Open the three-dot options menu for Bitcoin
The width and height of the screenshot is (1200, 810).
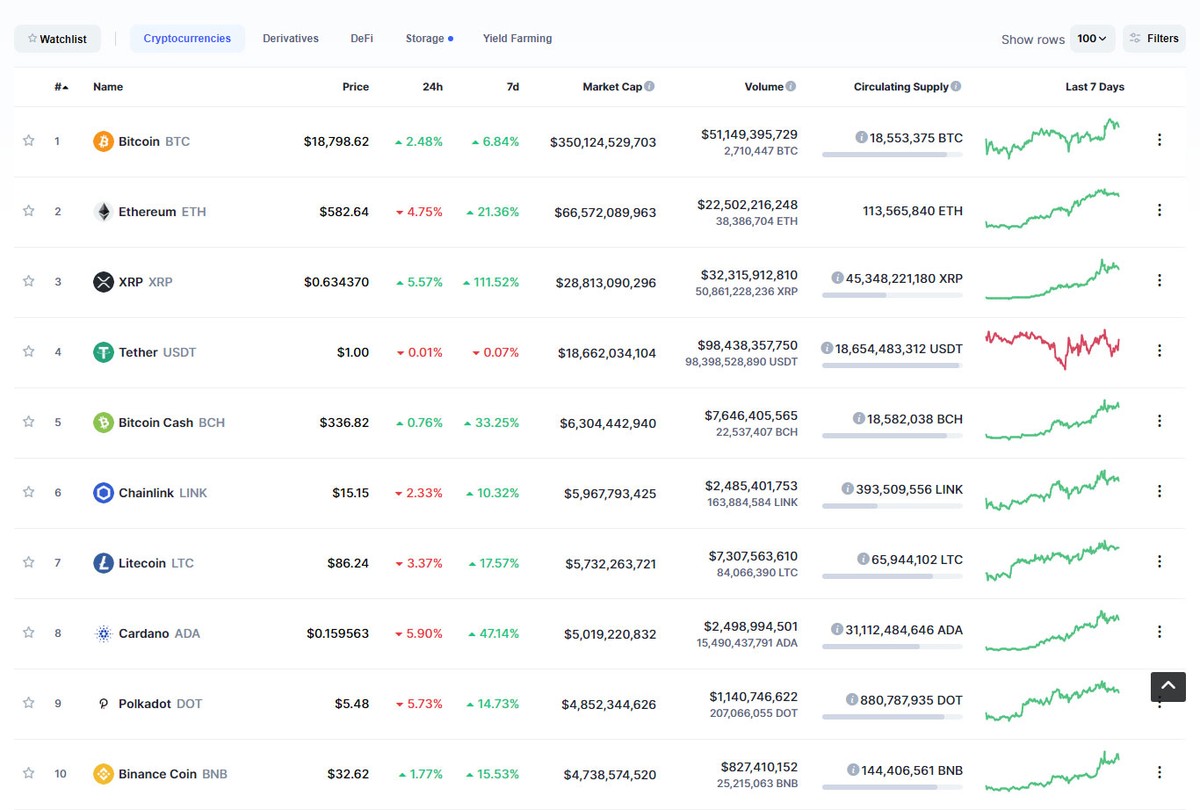1159,141
